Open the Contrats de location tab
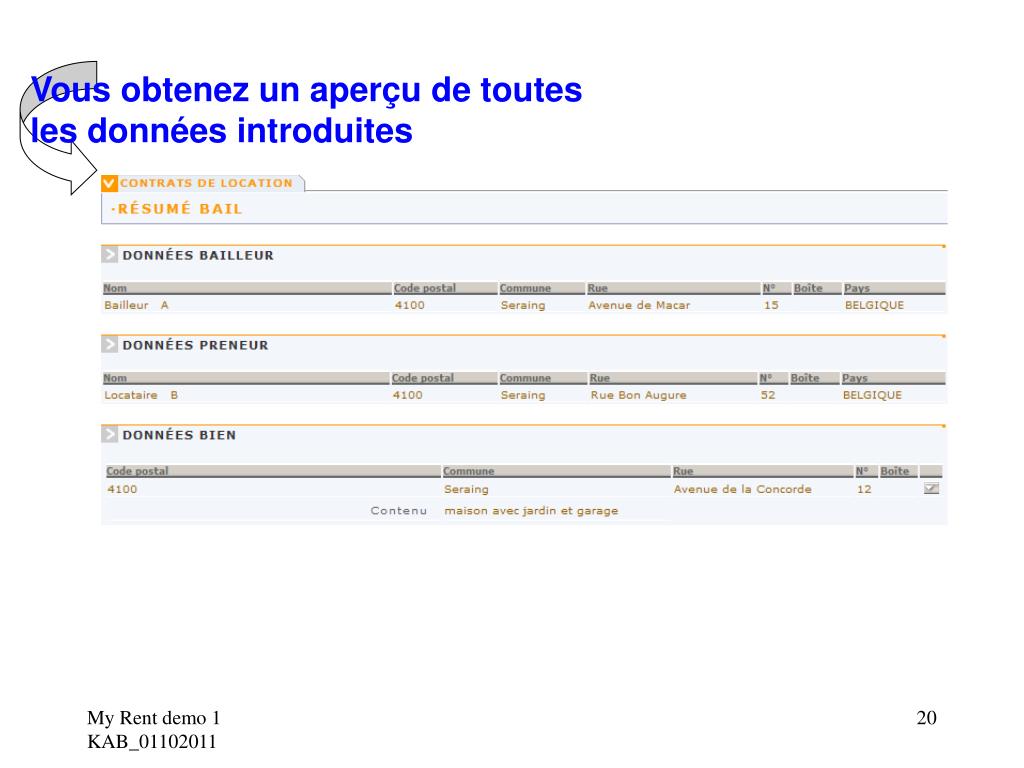1024x768 pixels. click(206, 184)
